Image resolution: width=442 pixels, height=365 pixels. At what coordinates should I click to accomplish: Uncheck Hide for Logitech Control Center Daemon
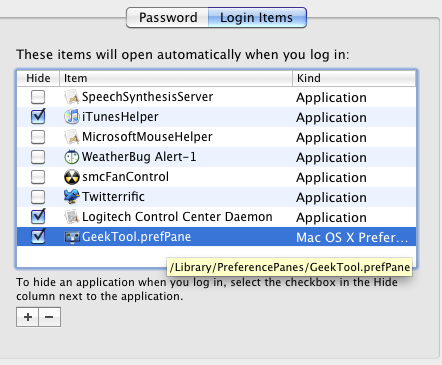[38, 216]
